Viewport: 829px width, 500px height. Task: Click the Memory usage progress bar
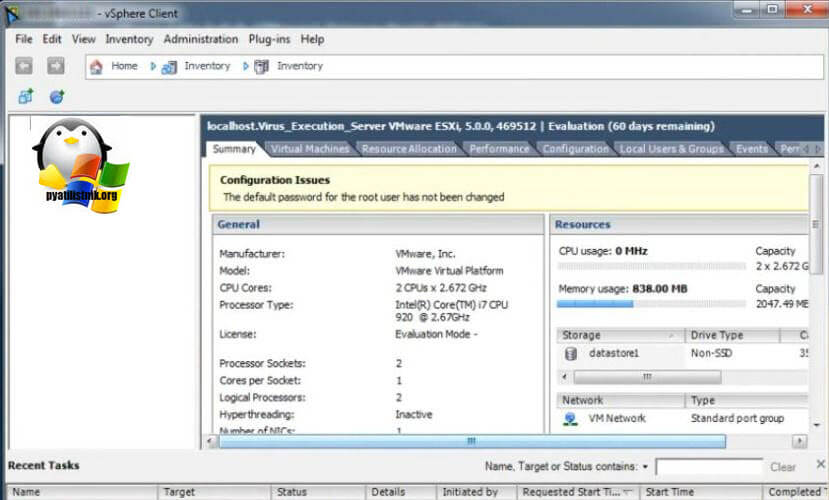point(651,304)
